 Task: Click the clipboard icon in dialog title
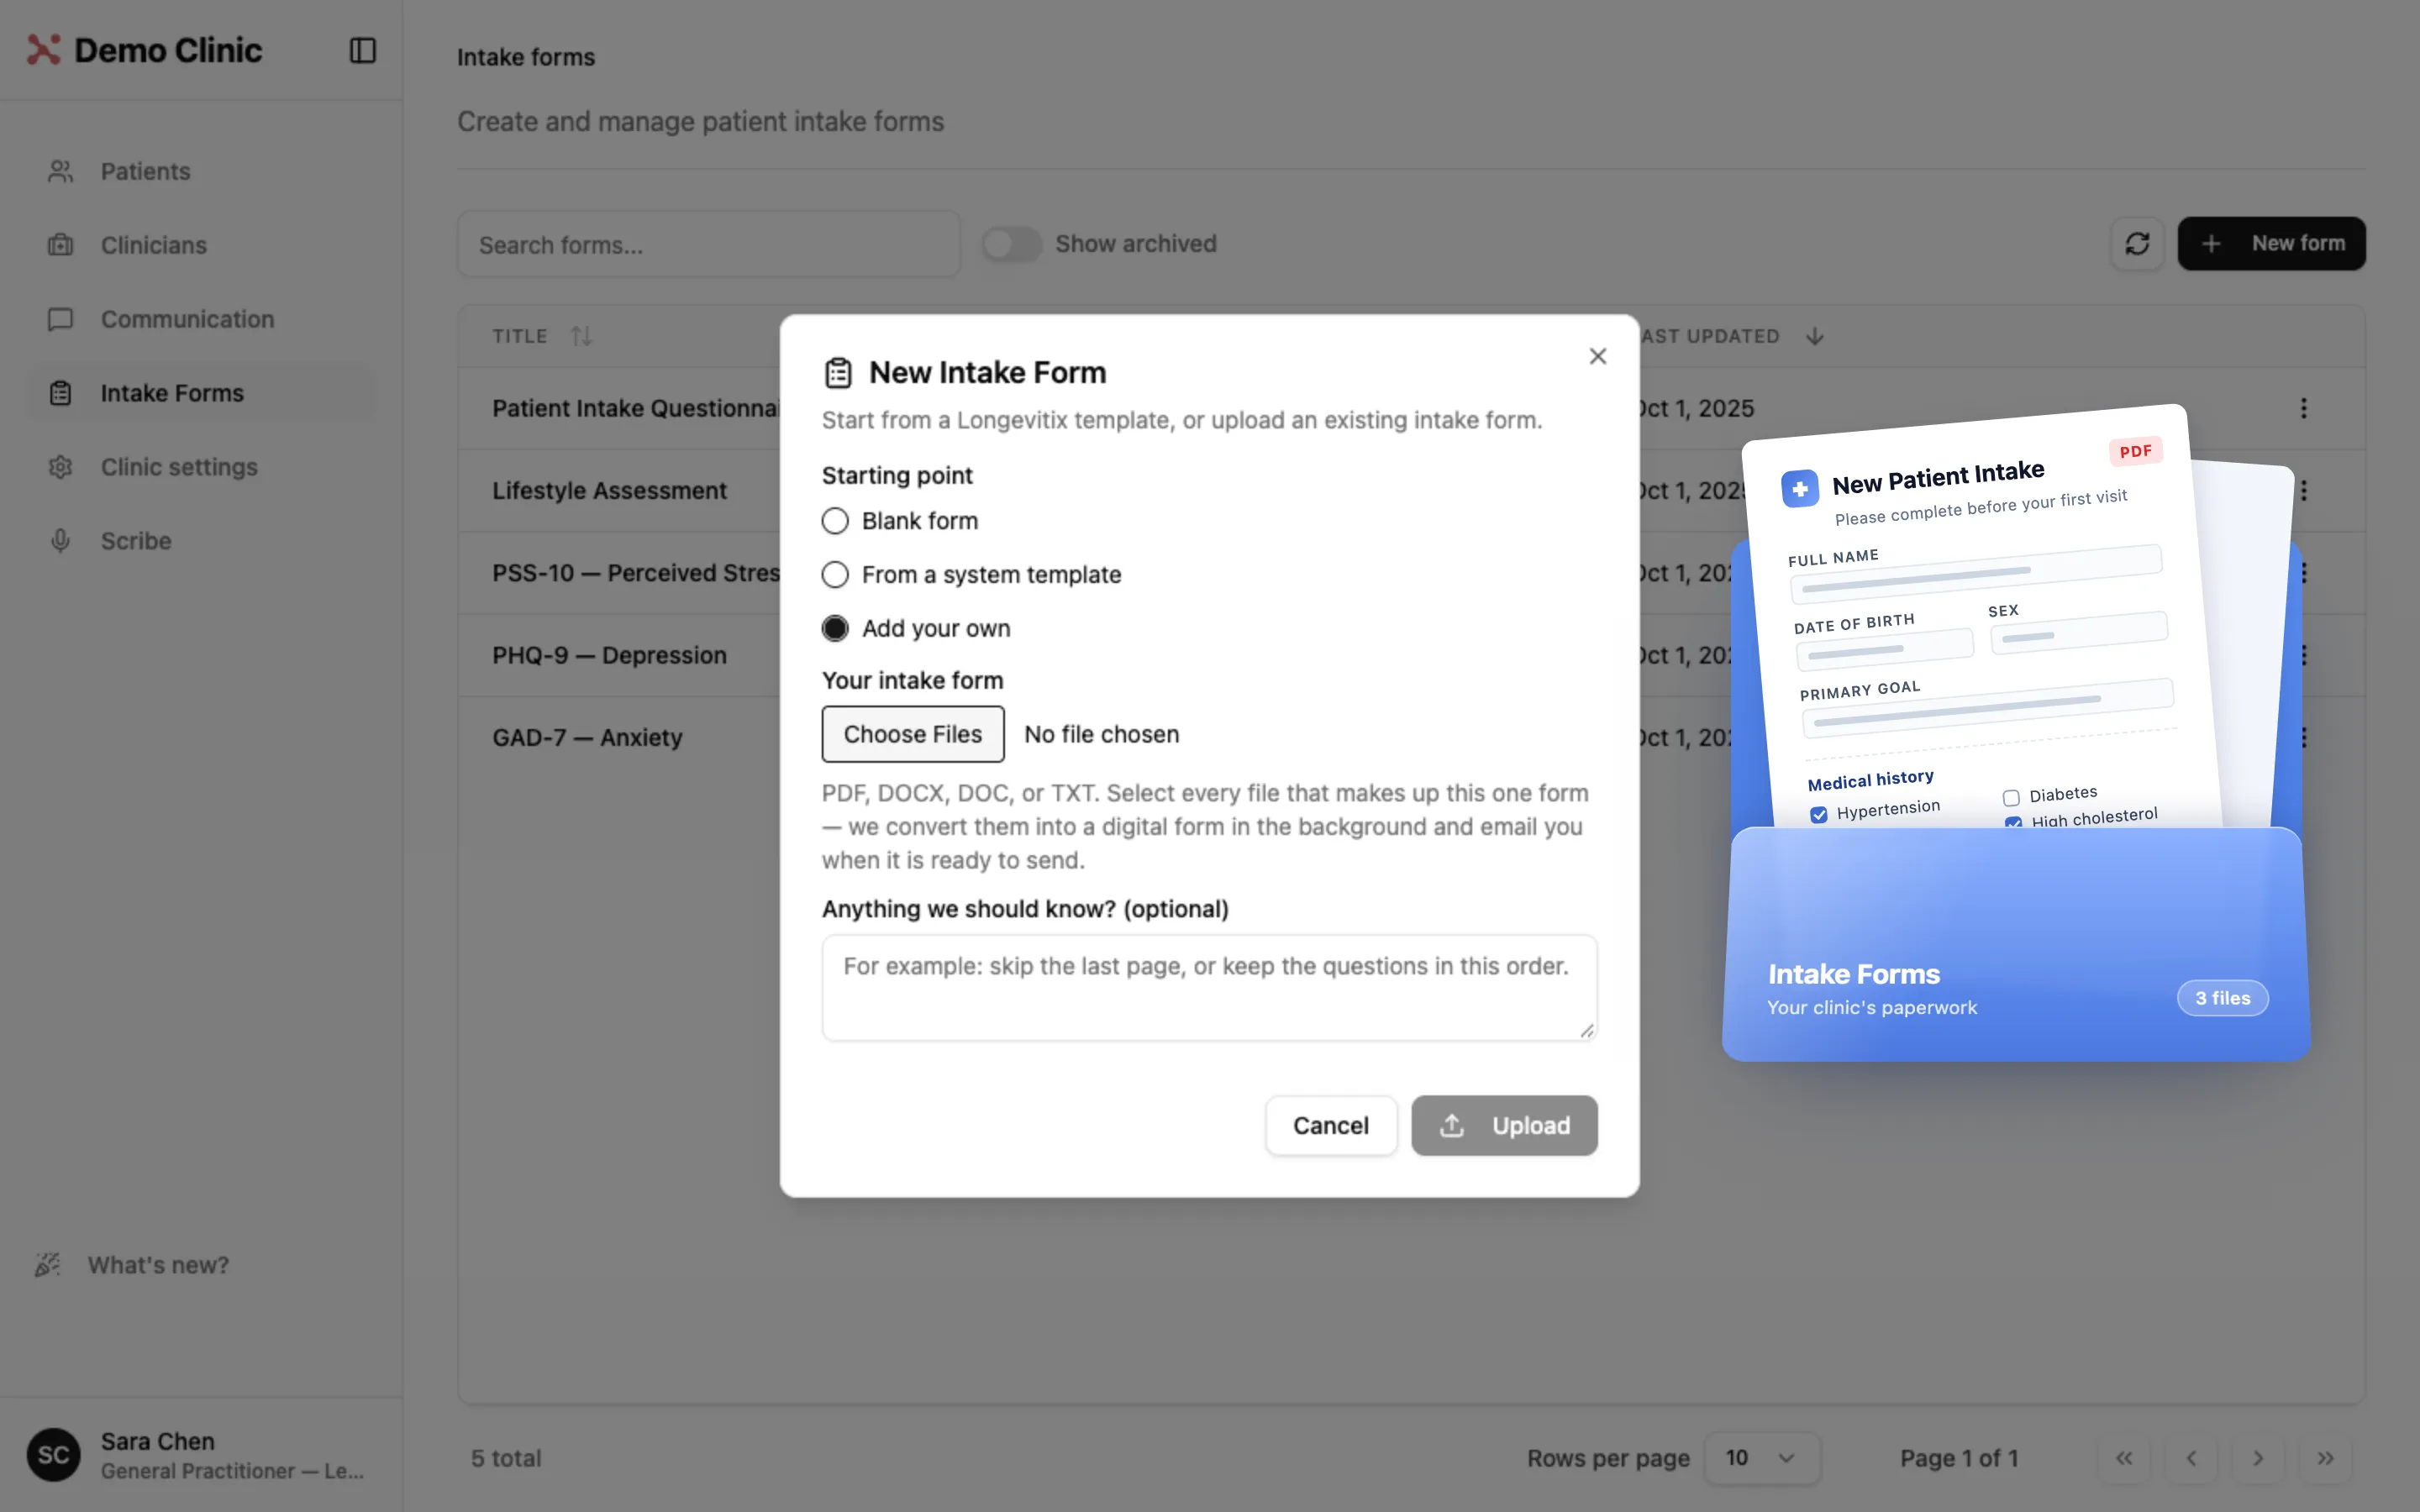(x=838, y=373)
